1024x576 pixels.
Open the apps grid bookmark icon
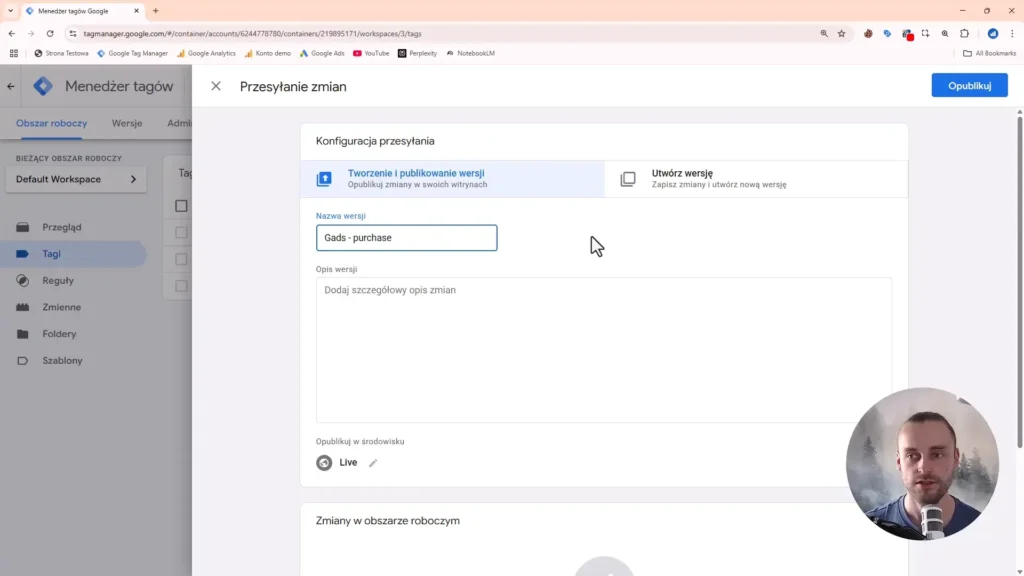click(14, 54)
